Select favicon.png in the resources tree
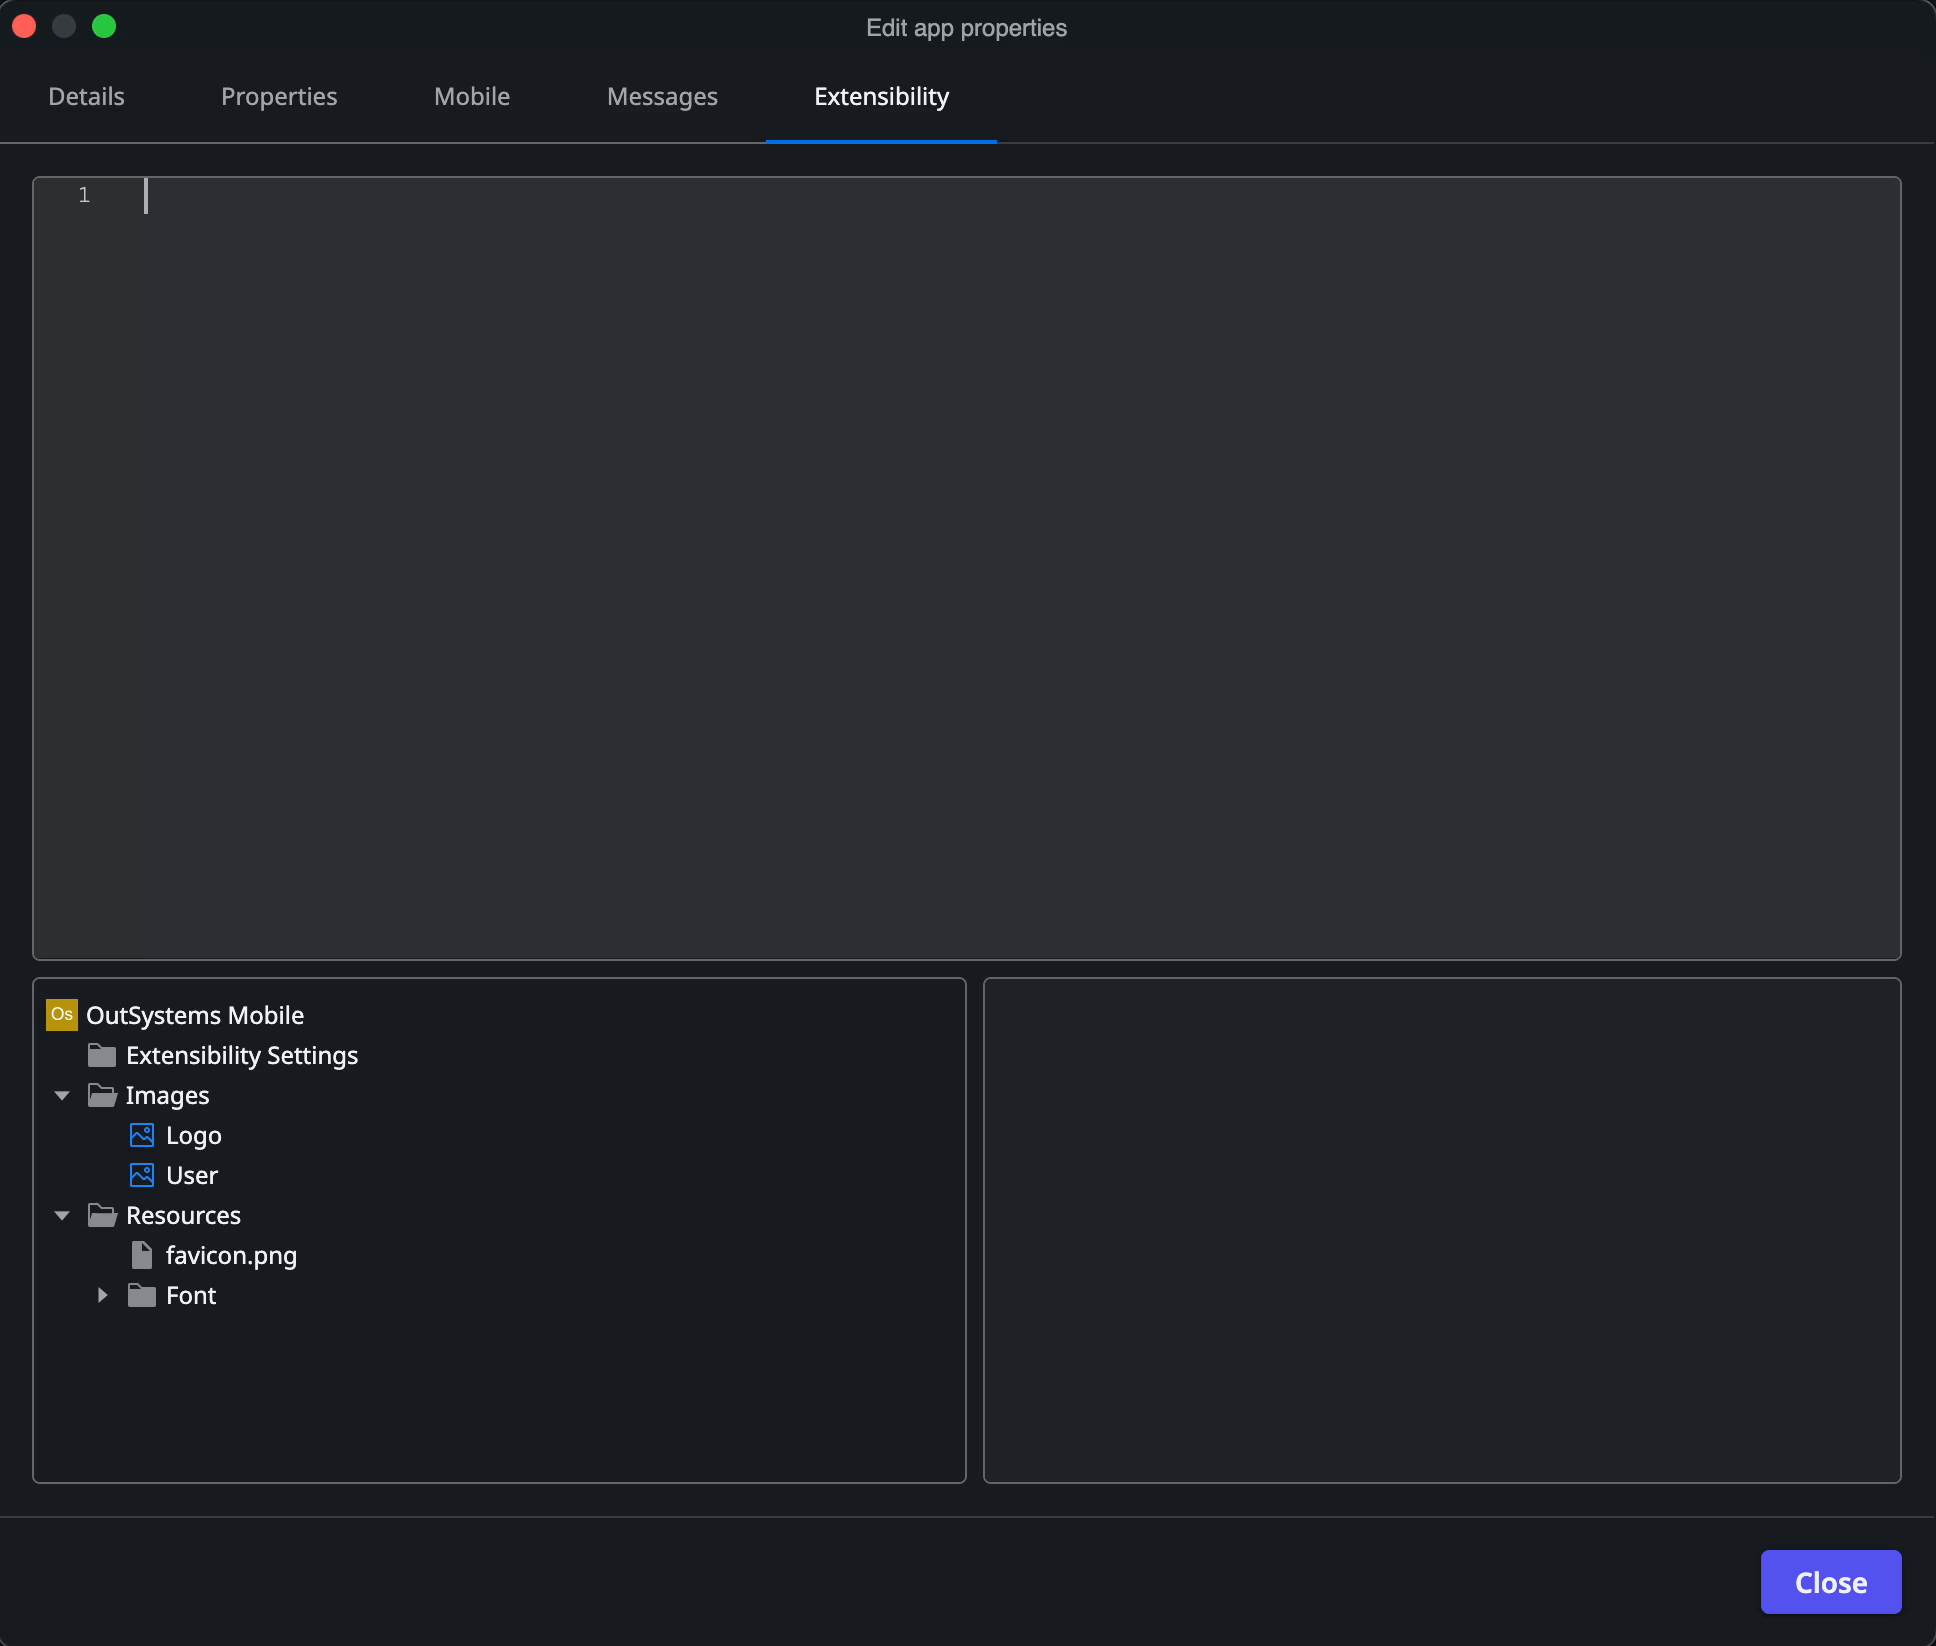Image resolution: width=1936 pixels, height=1646 pixels. (231, 1255)
